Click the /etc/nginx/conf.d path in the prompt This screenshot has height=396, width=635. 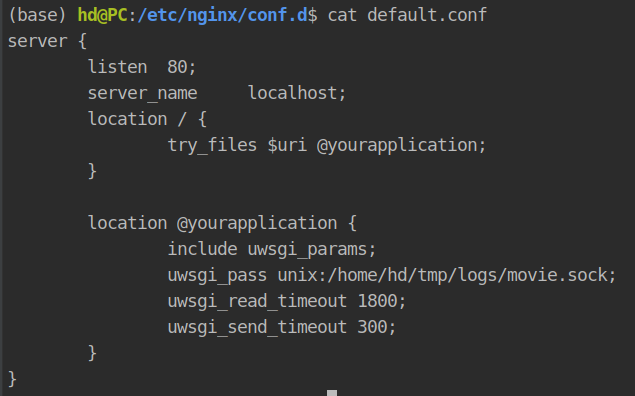[223, 15]
